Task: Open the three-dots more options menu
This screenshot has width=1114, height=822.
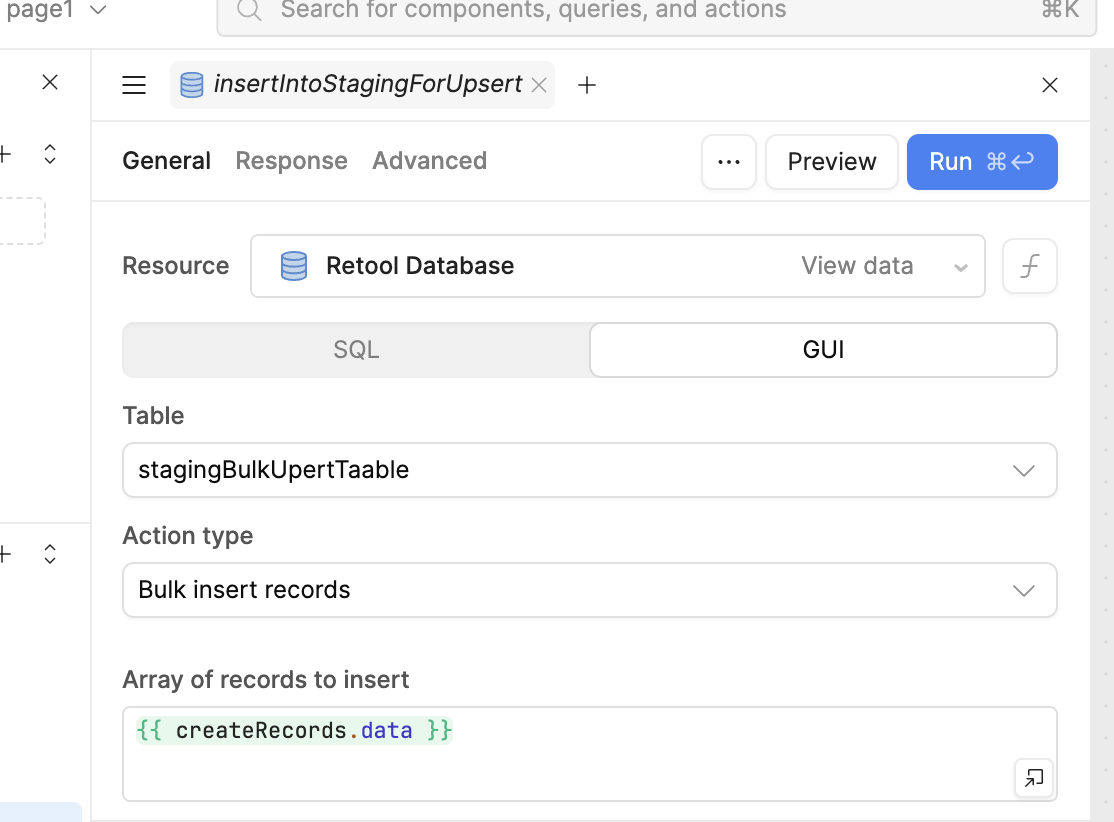Action: [x=729, y=162]
